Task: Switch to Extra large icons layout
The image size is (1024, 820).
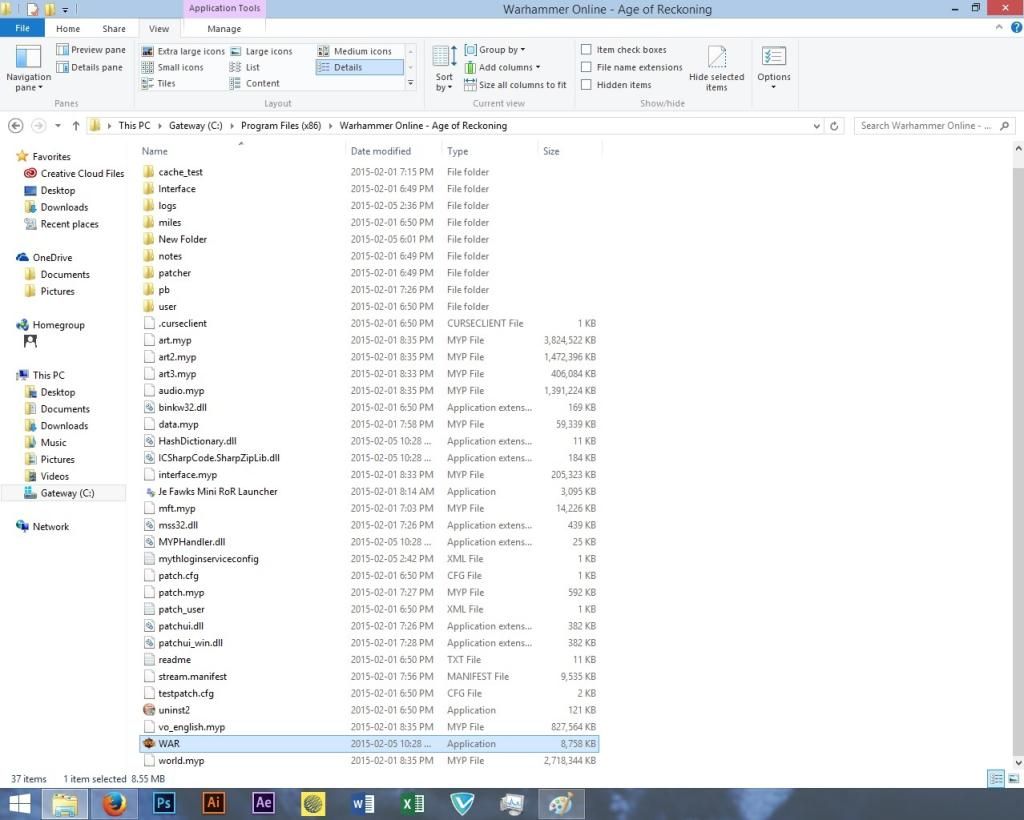Action: click(184, 51)
